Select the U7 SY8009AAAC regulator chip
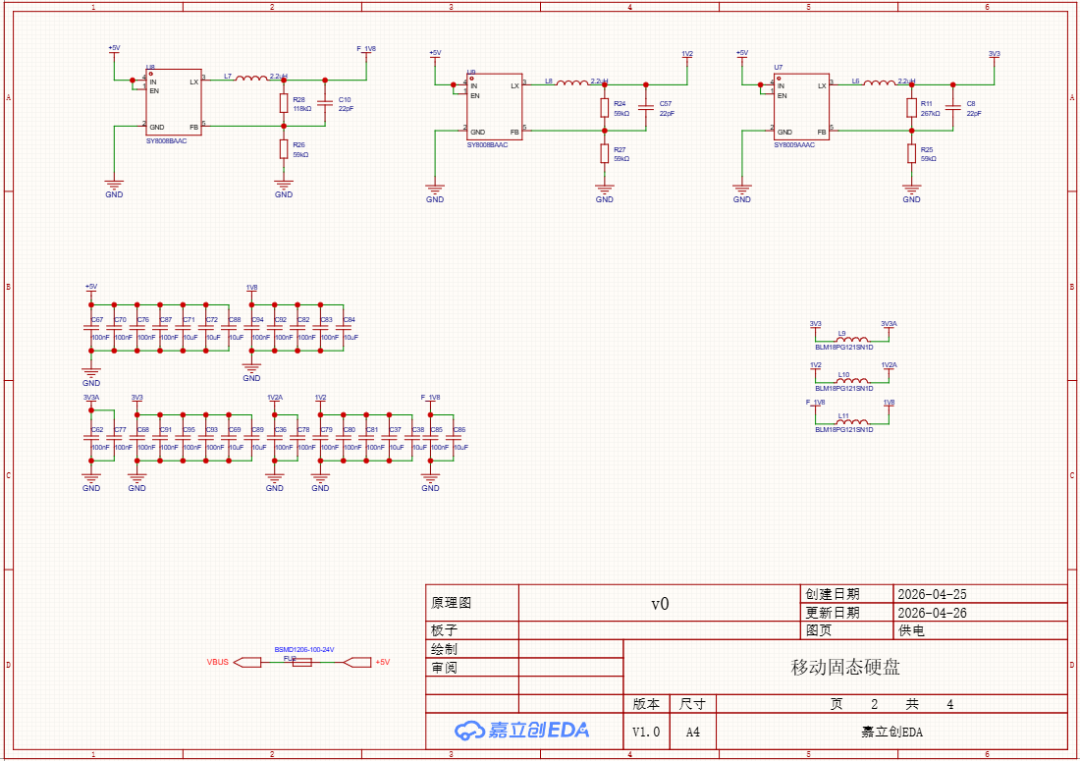Screen dimensions: 1080x761 pos(802,107)
